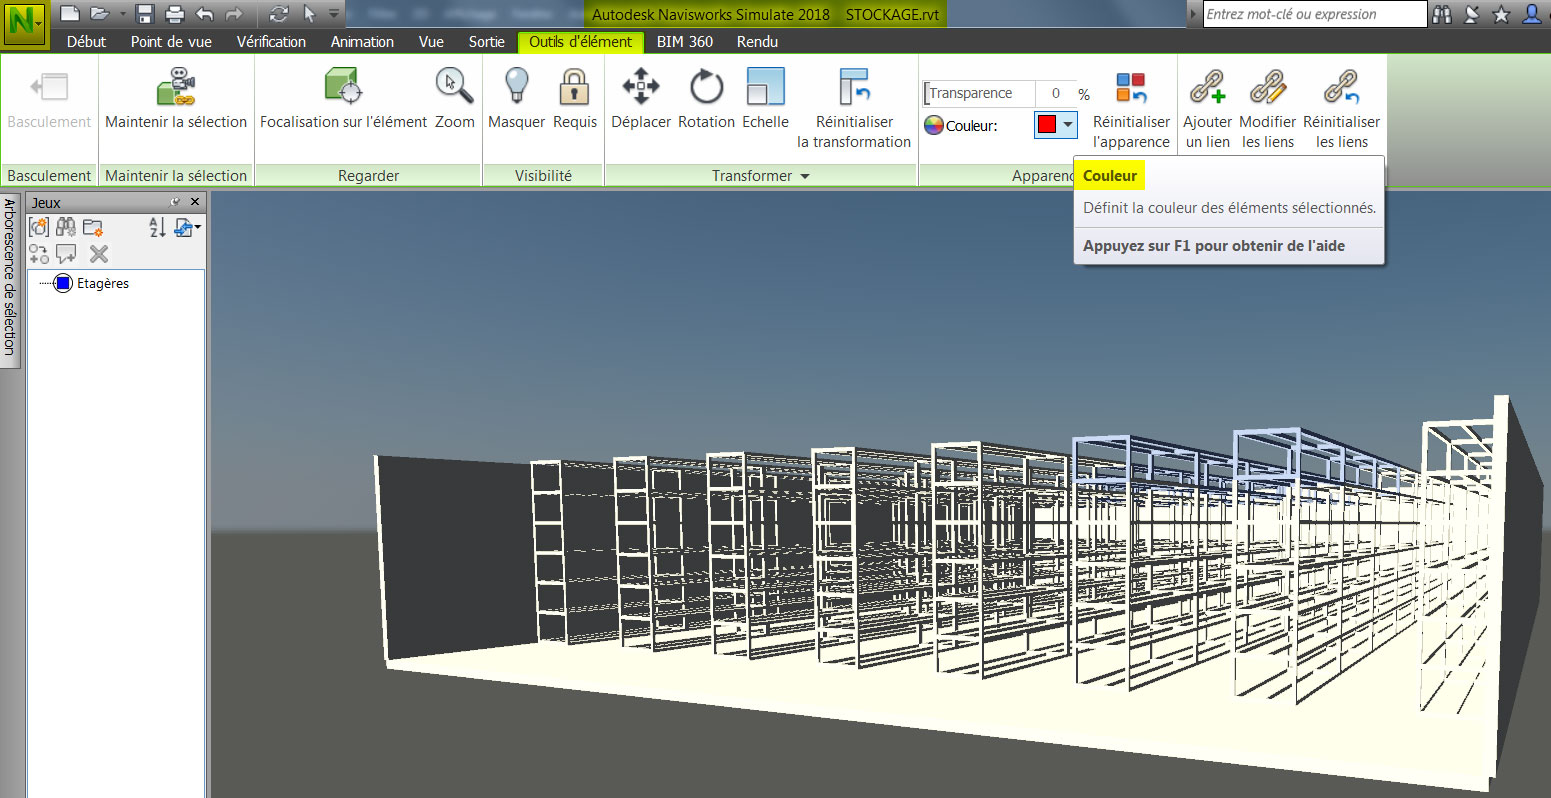Click Maintenir la sélection tool

[x=176, y=98]
